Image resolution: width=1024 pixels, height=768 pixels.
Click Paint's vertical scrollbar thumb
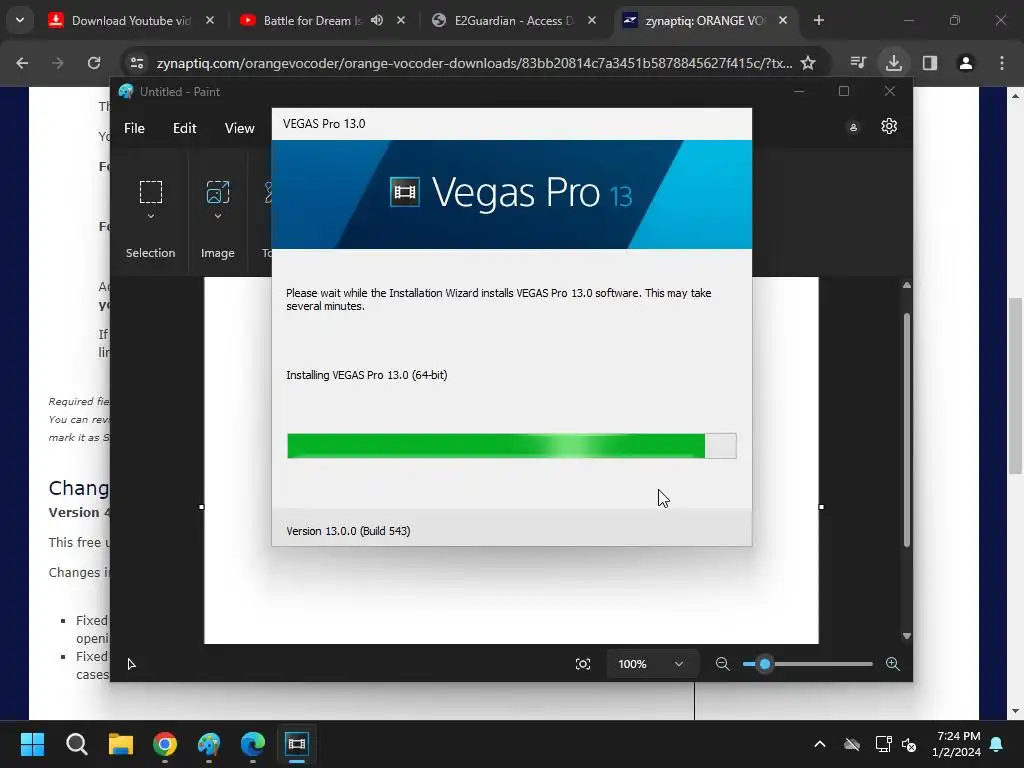(906, 429)
